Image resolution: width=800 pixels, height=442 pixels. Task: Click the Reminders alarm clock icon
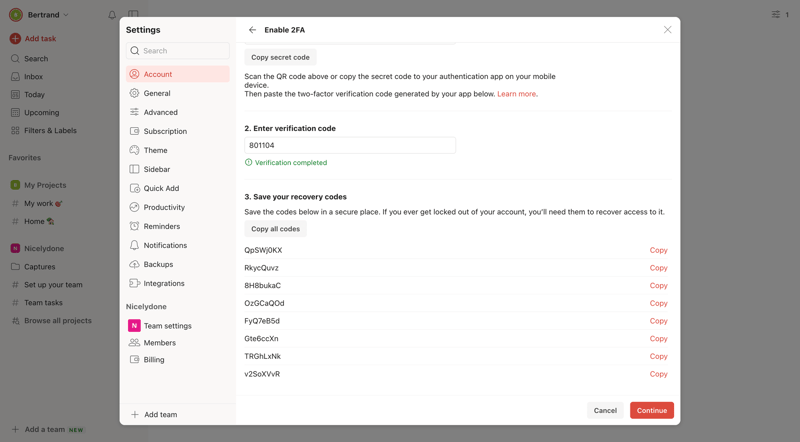click(x=134, y=226)
